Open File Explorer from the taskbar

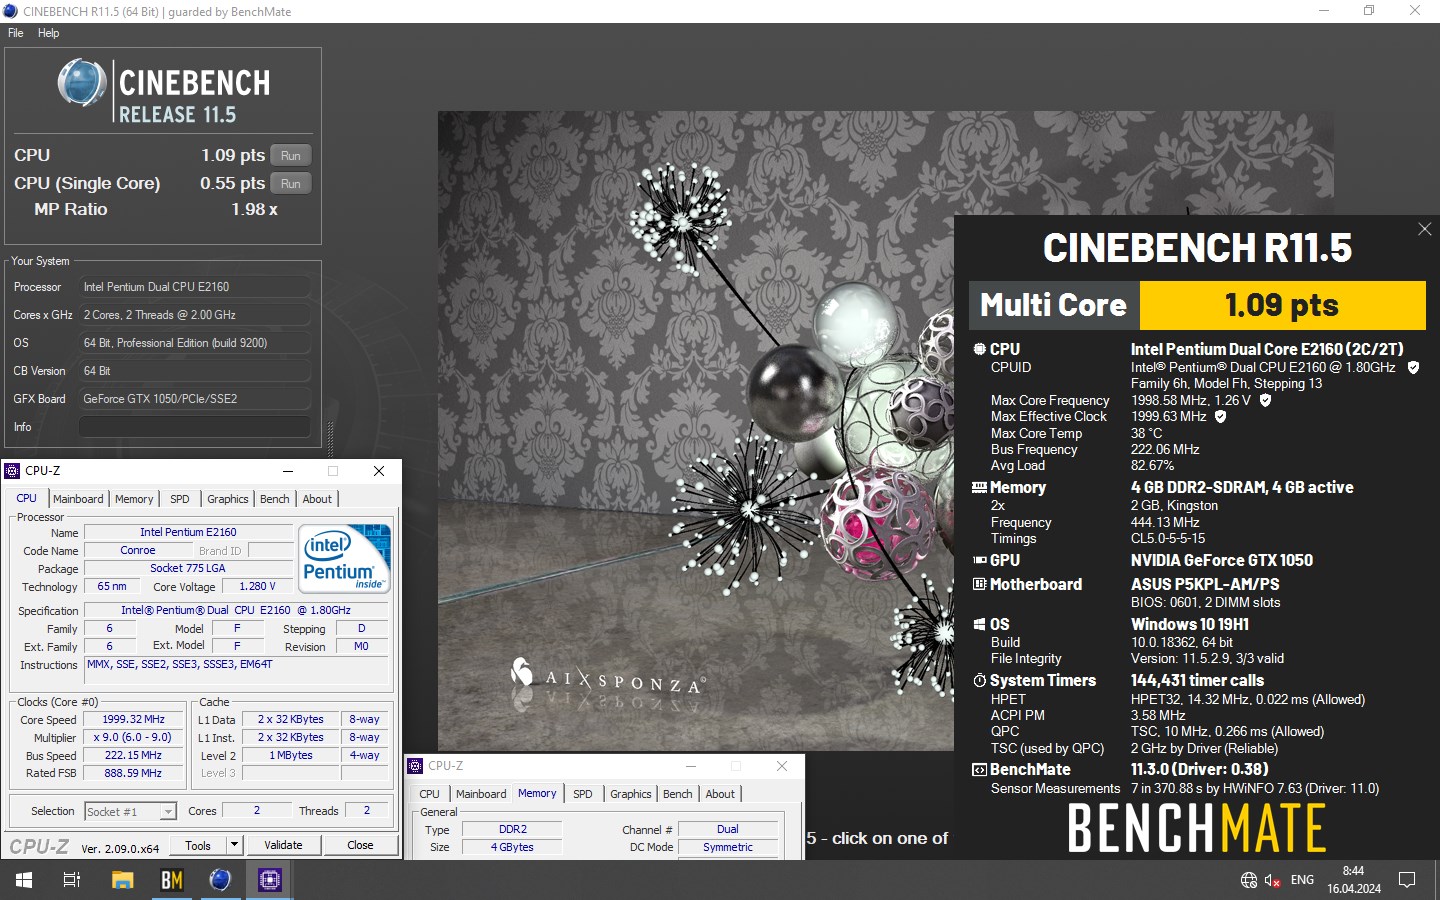[122, 880]
